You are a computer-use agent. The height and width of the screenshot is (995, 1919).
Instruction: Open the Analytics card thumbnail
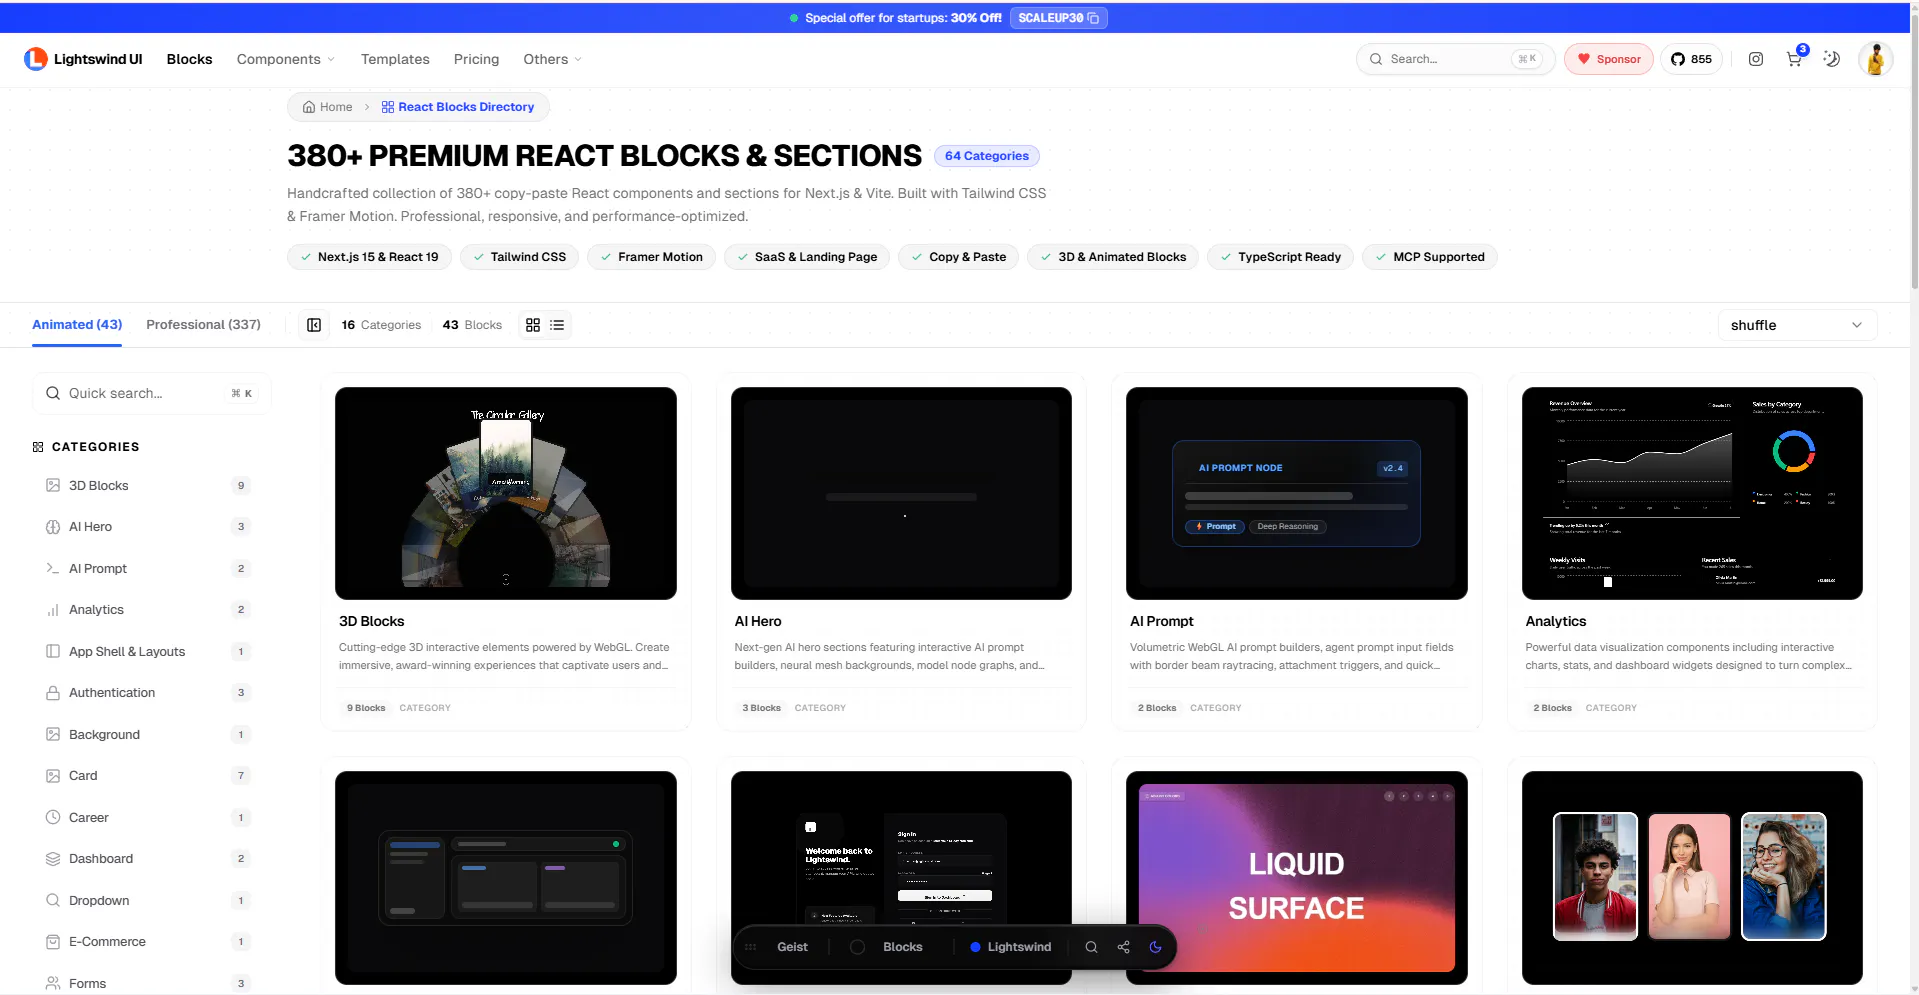point(1692,493)
